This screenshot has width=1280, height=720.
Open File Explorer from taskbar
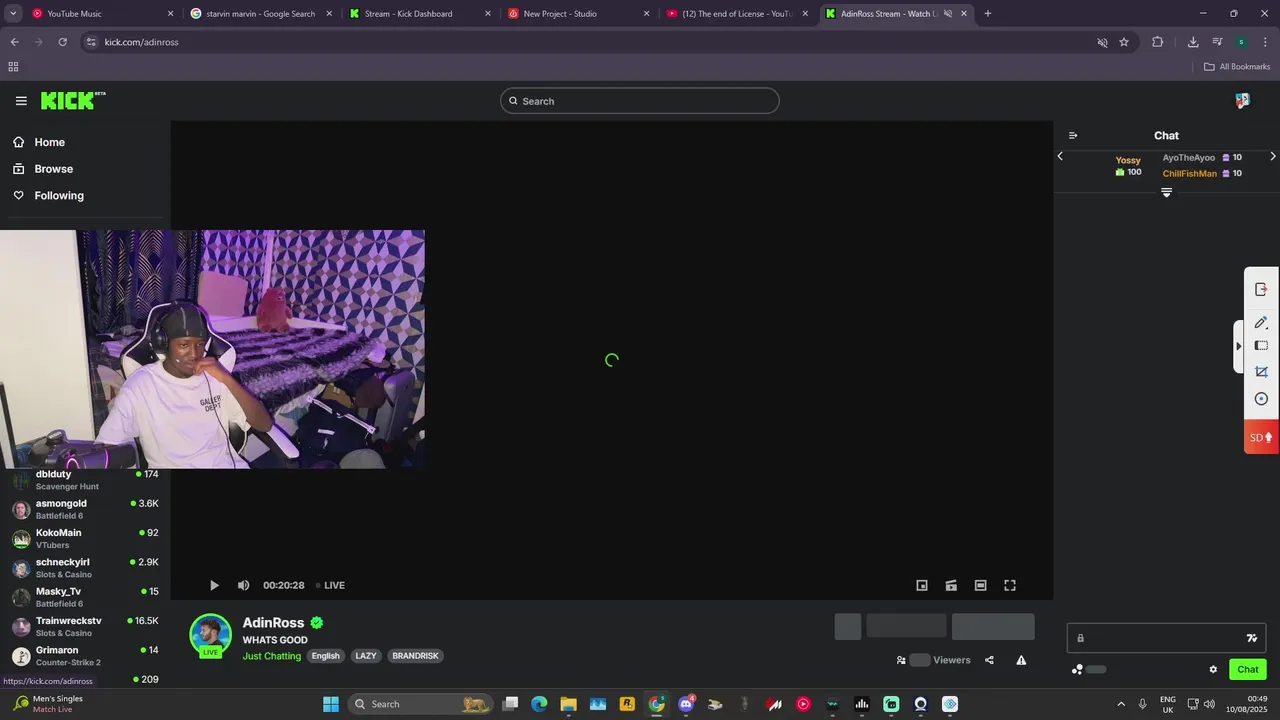(x=568, y=704)
